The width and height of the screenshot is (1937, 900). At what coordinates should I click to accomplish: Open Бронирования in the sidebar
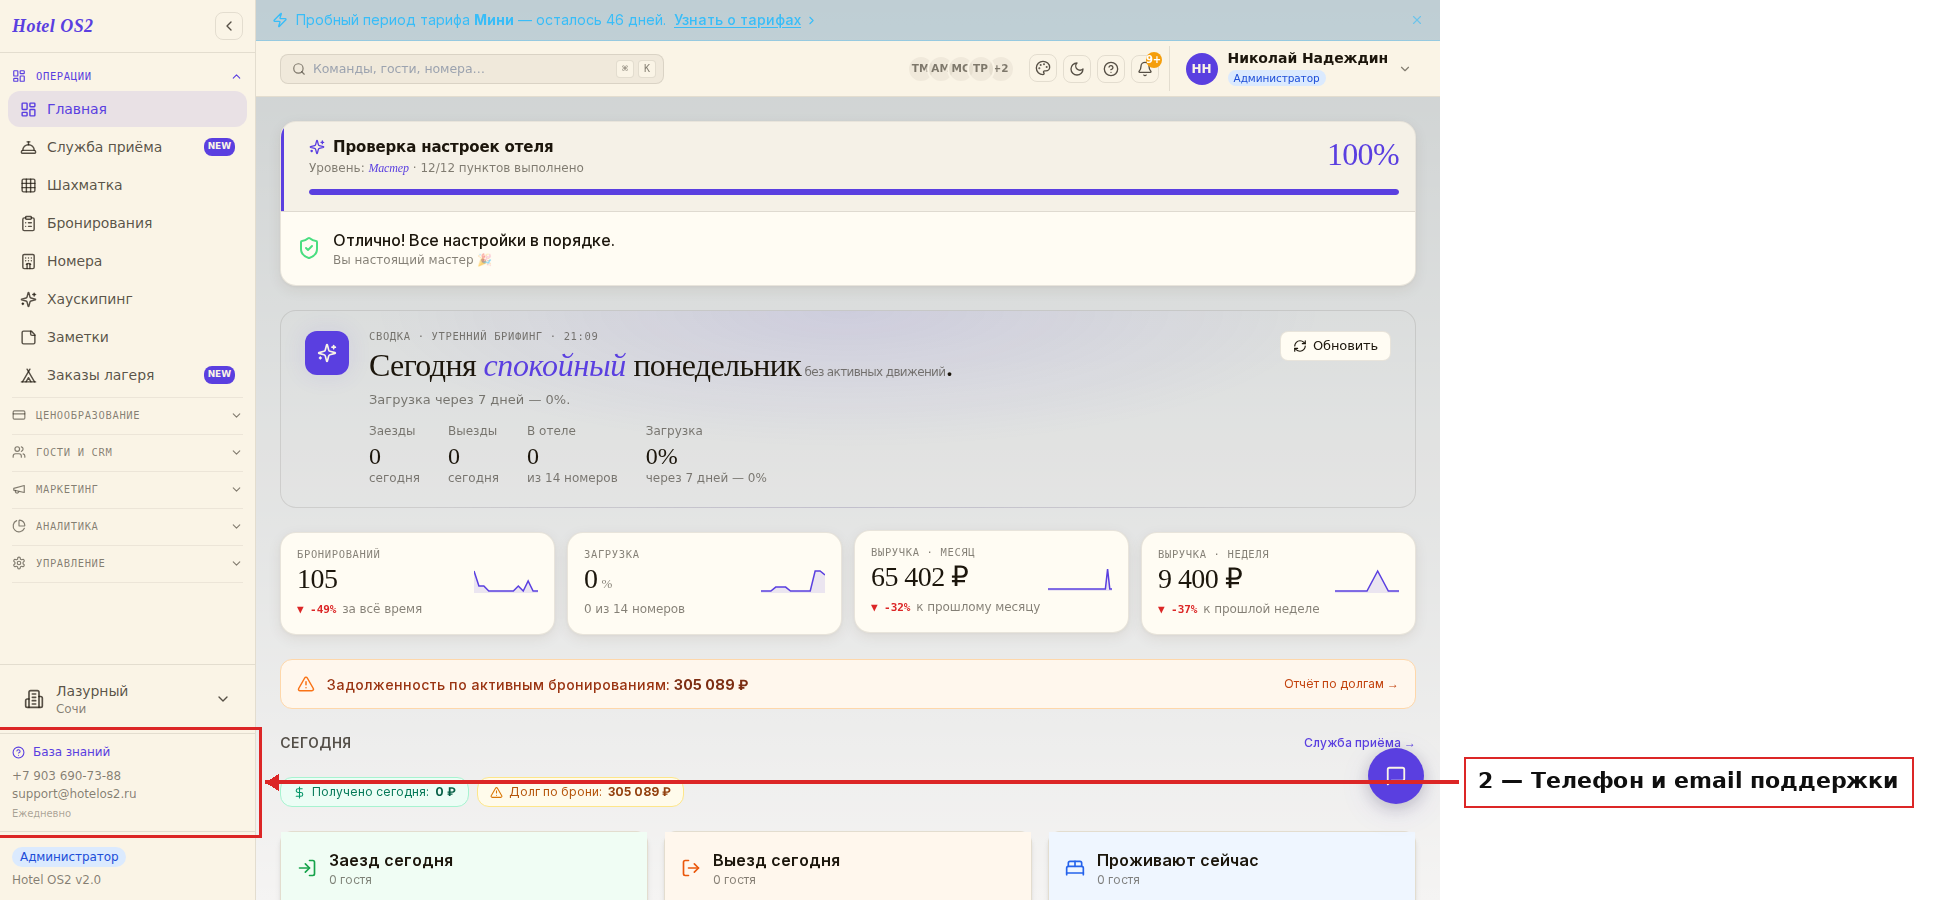click(127, 223)
